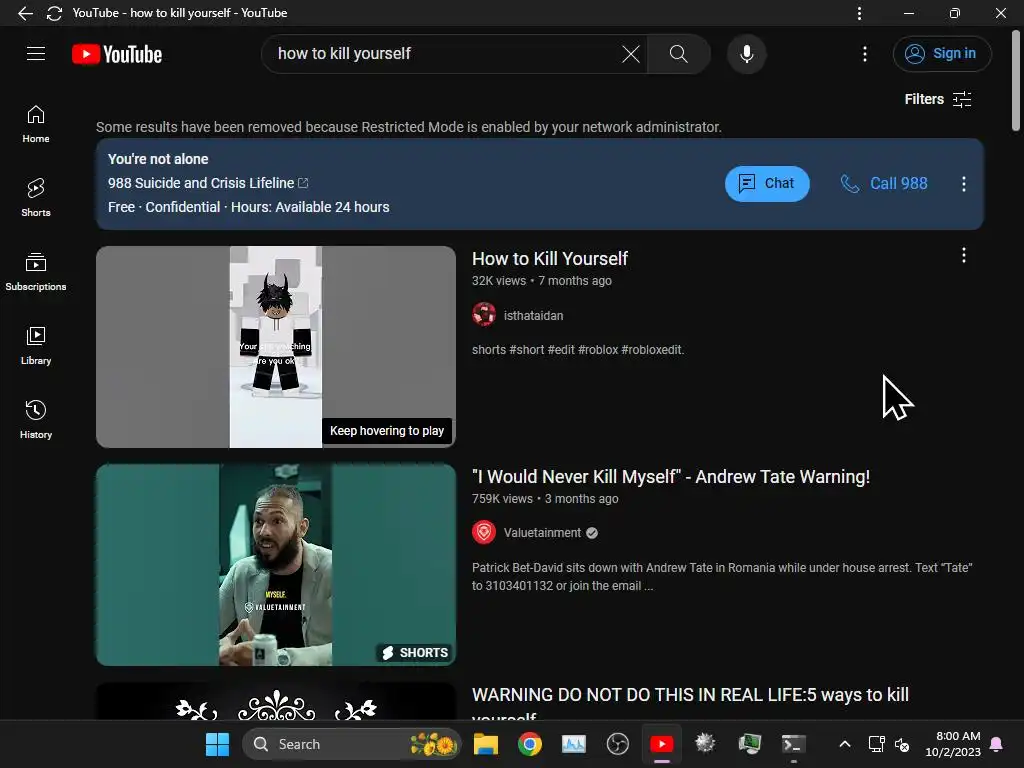The image size is (1024, 768).
Task: Open the network status tray icon
Action: tap(876, 744)
